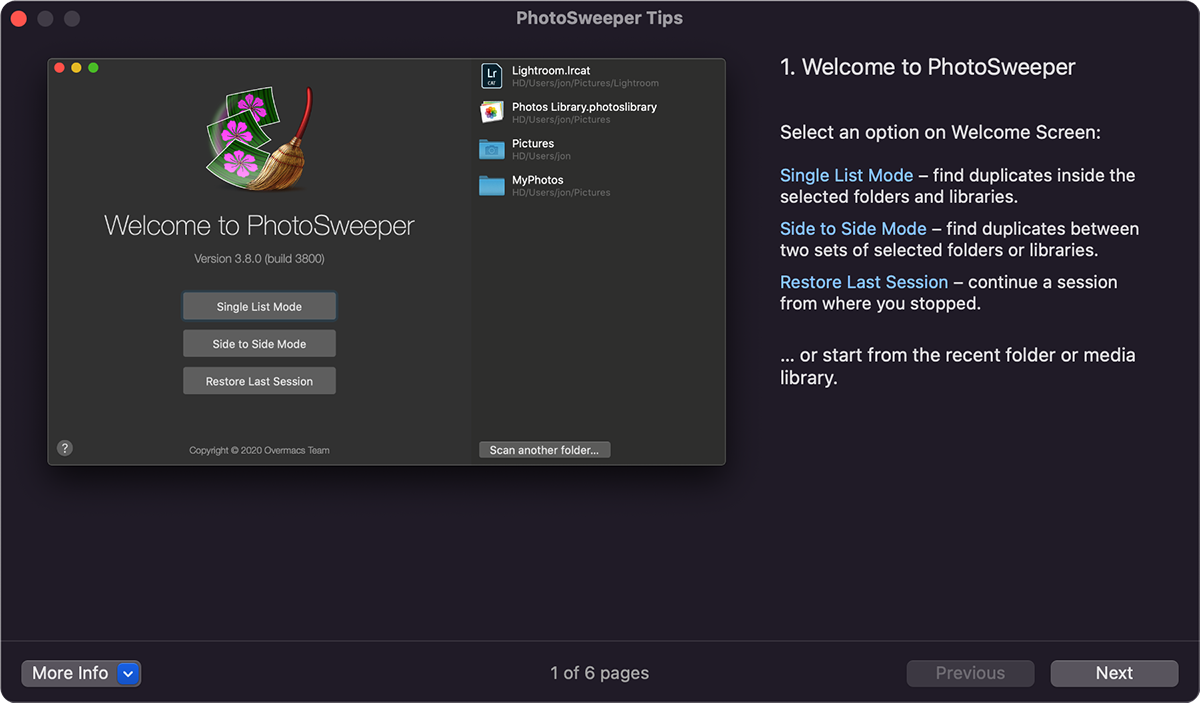Select Photos Library.photoslibrary entry
The width and height of the screenshot is (1200, 703).
(584, 107)
